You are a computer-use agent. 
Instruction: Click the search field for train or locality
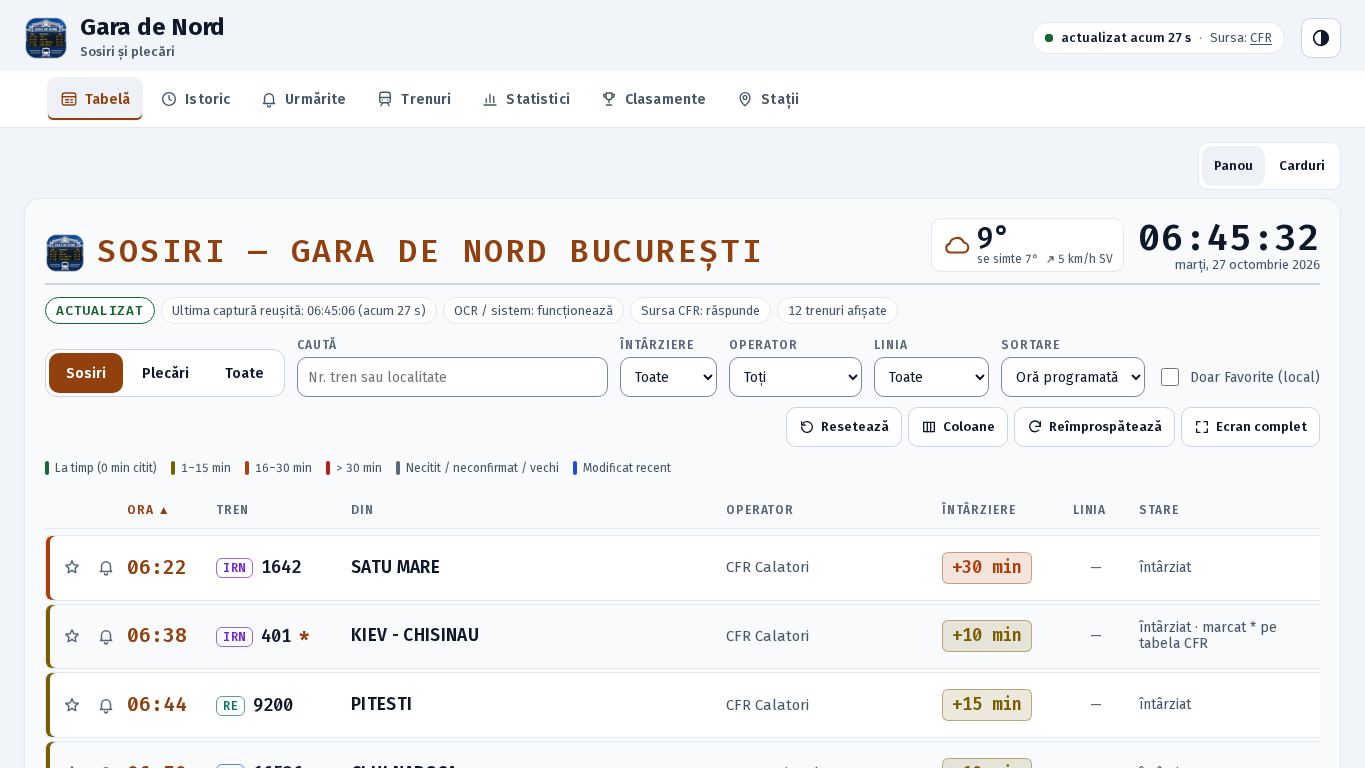pyautogui.click(x=452, y=377)
